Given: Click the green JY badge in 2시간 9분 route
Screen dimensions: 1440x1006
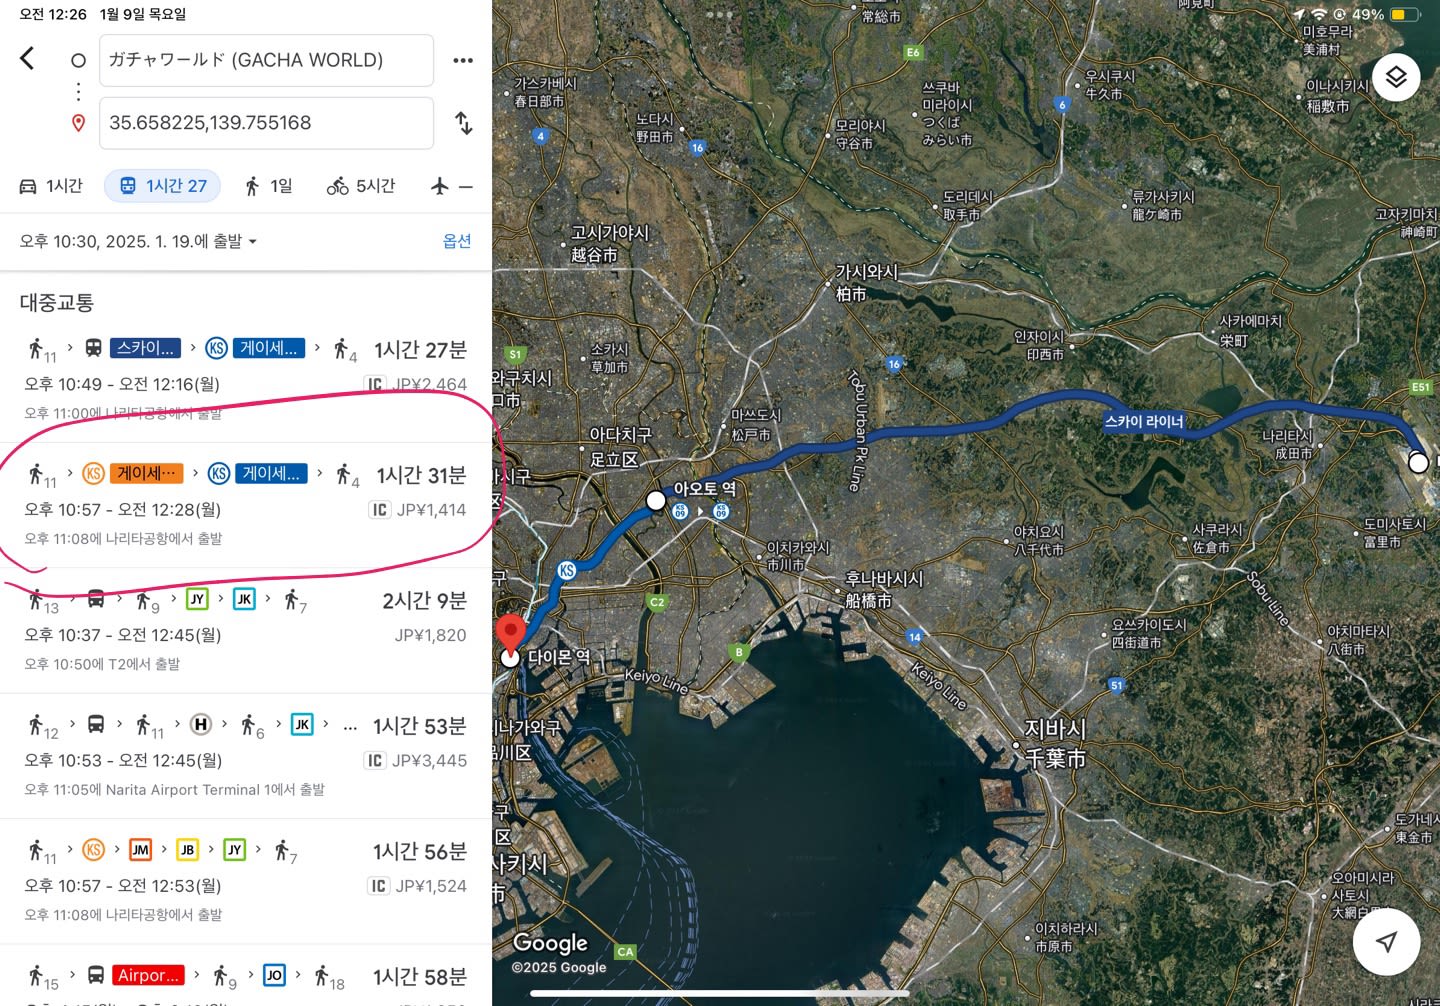Looking at the screenshot, I should coord(197,599).
